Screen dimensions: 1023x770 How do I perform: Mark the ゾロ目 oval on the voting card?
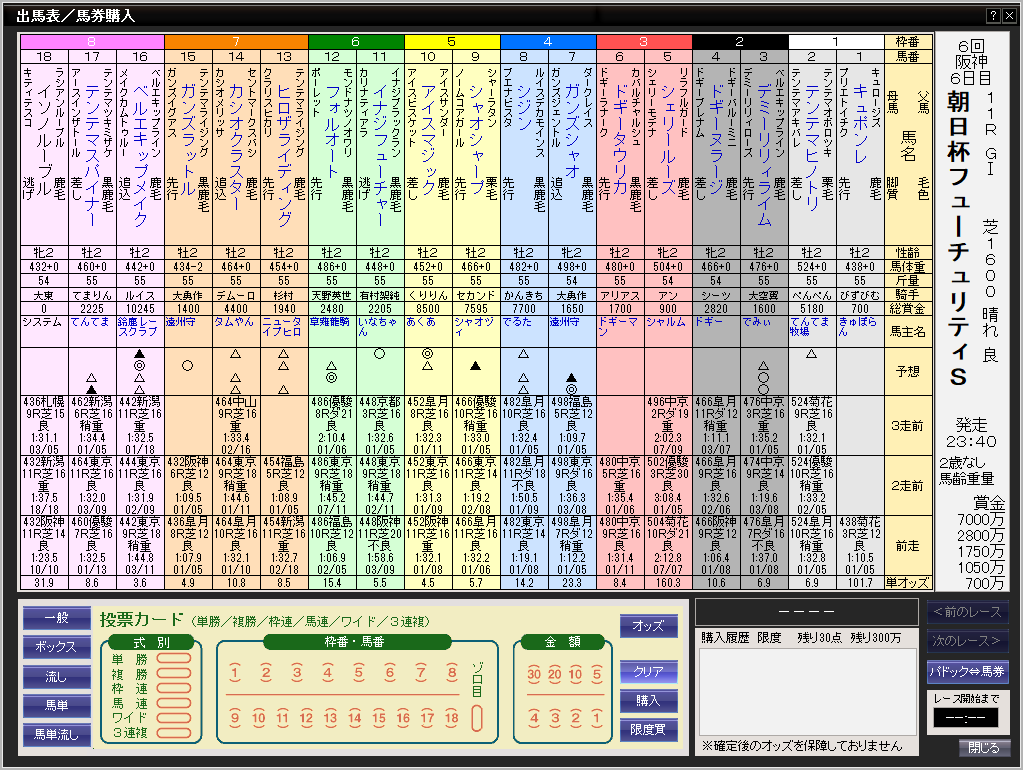[x=477, y=718]
